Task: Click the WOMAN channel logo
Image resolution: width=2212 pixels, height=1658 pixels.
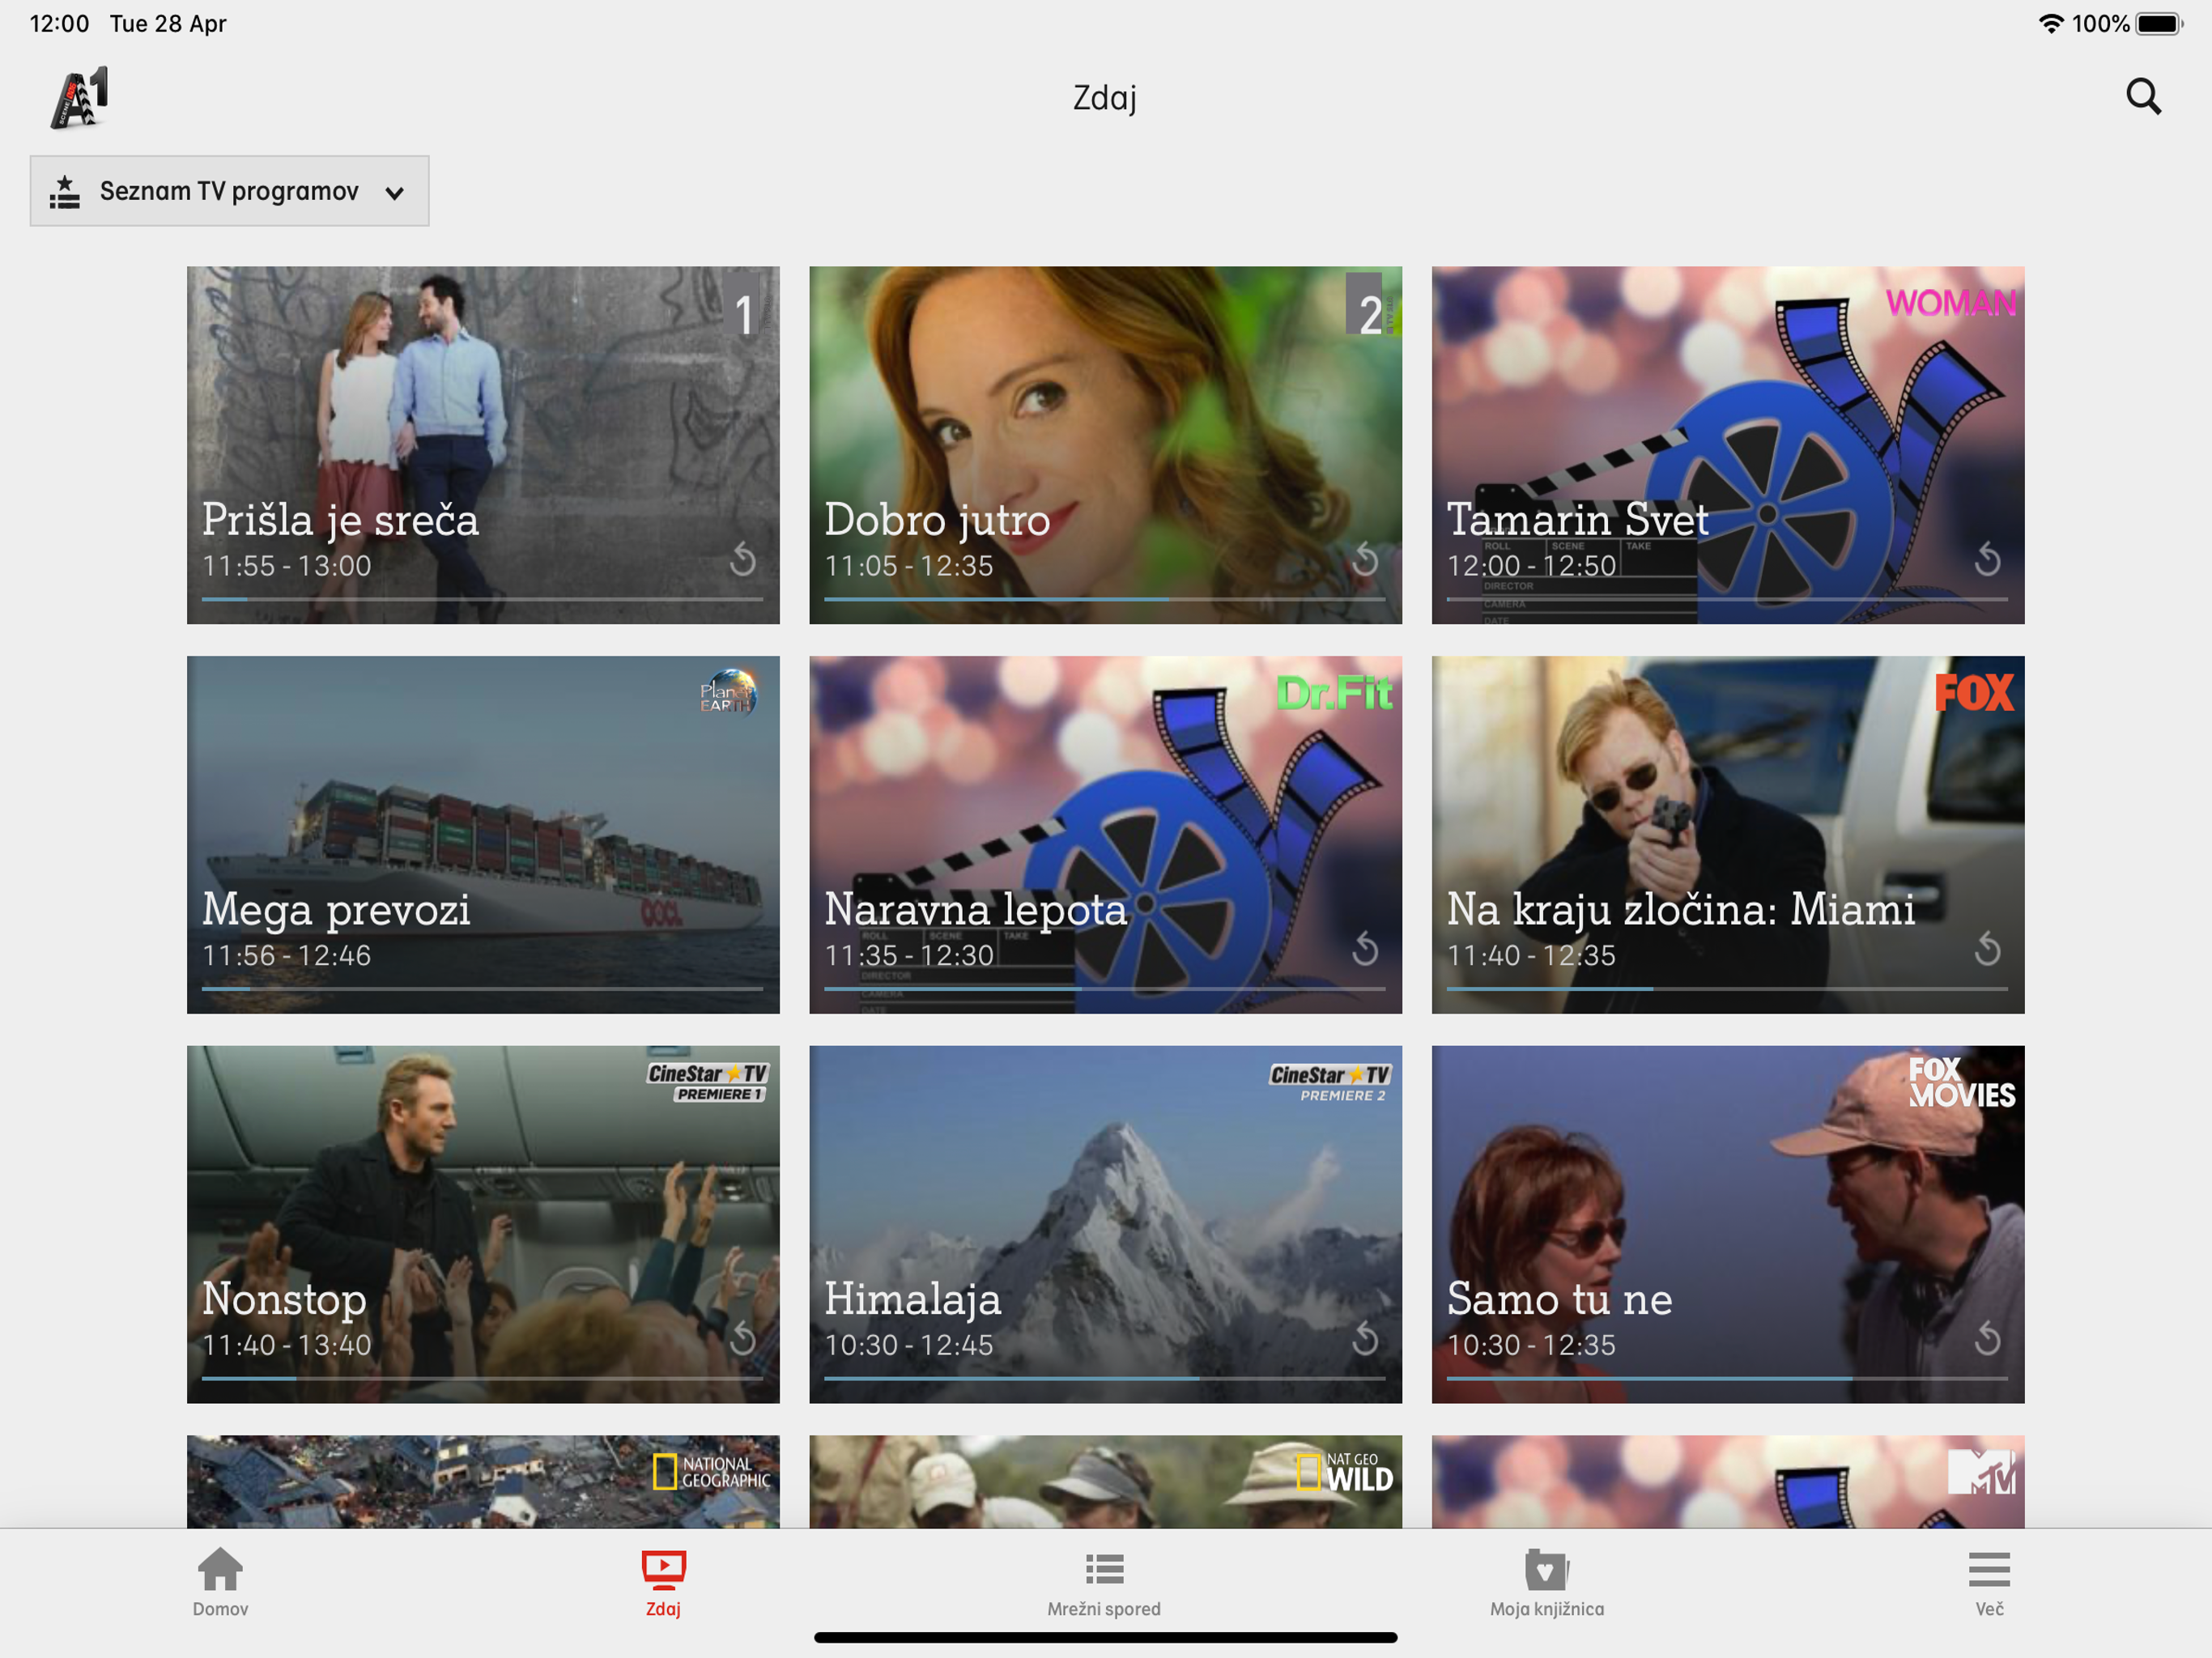Action: tap(1950, 302)
